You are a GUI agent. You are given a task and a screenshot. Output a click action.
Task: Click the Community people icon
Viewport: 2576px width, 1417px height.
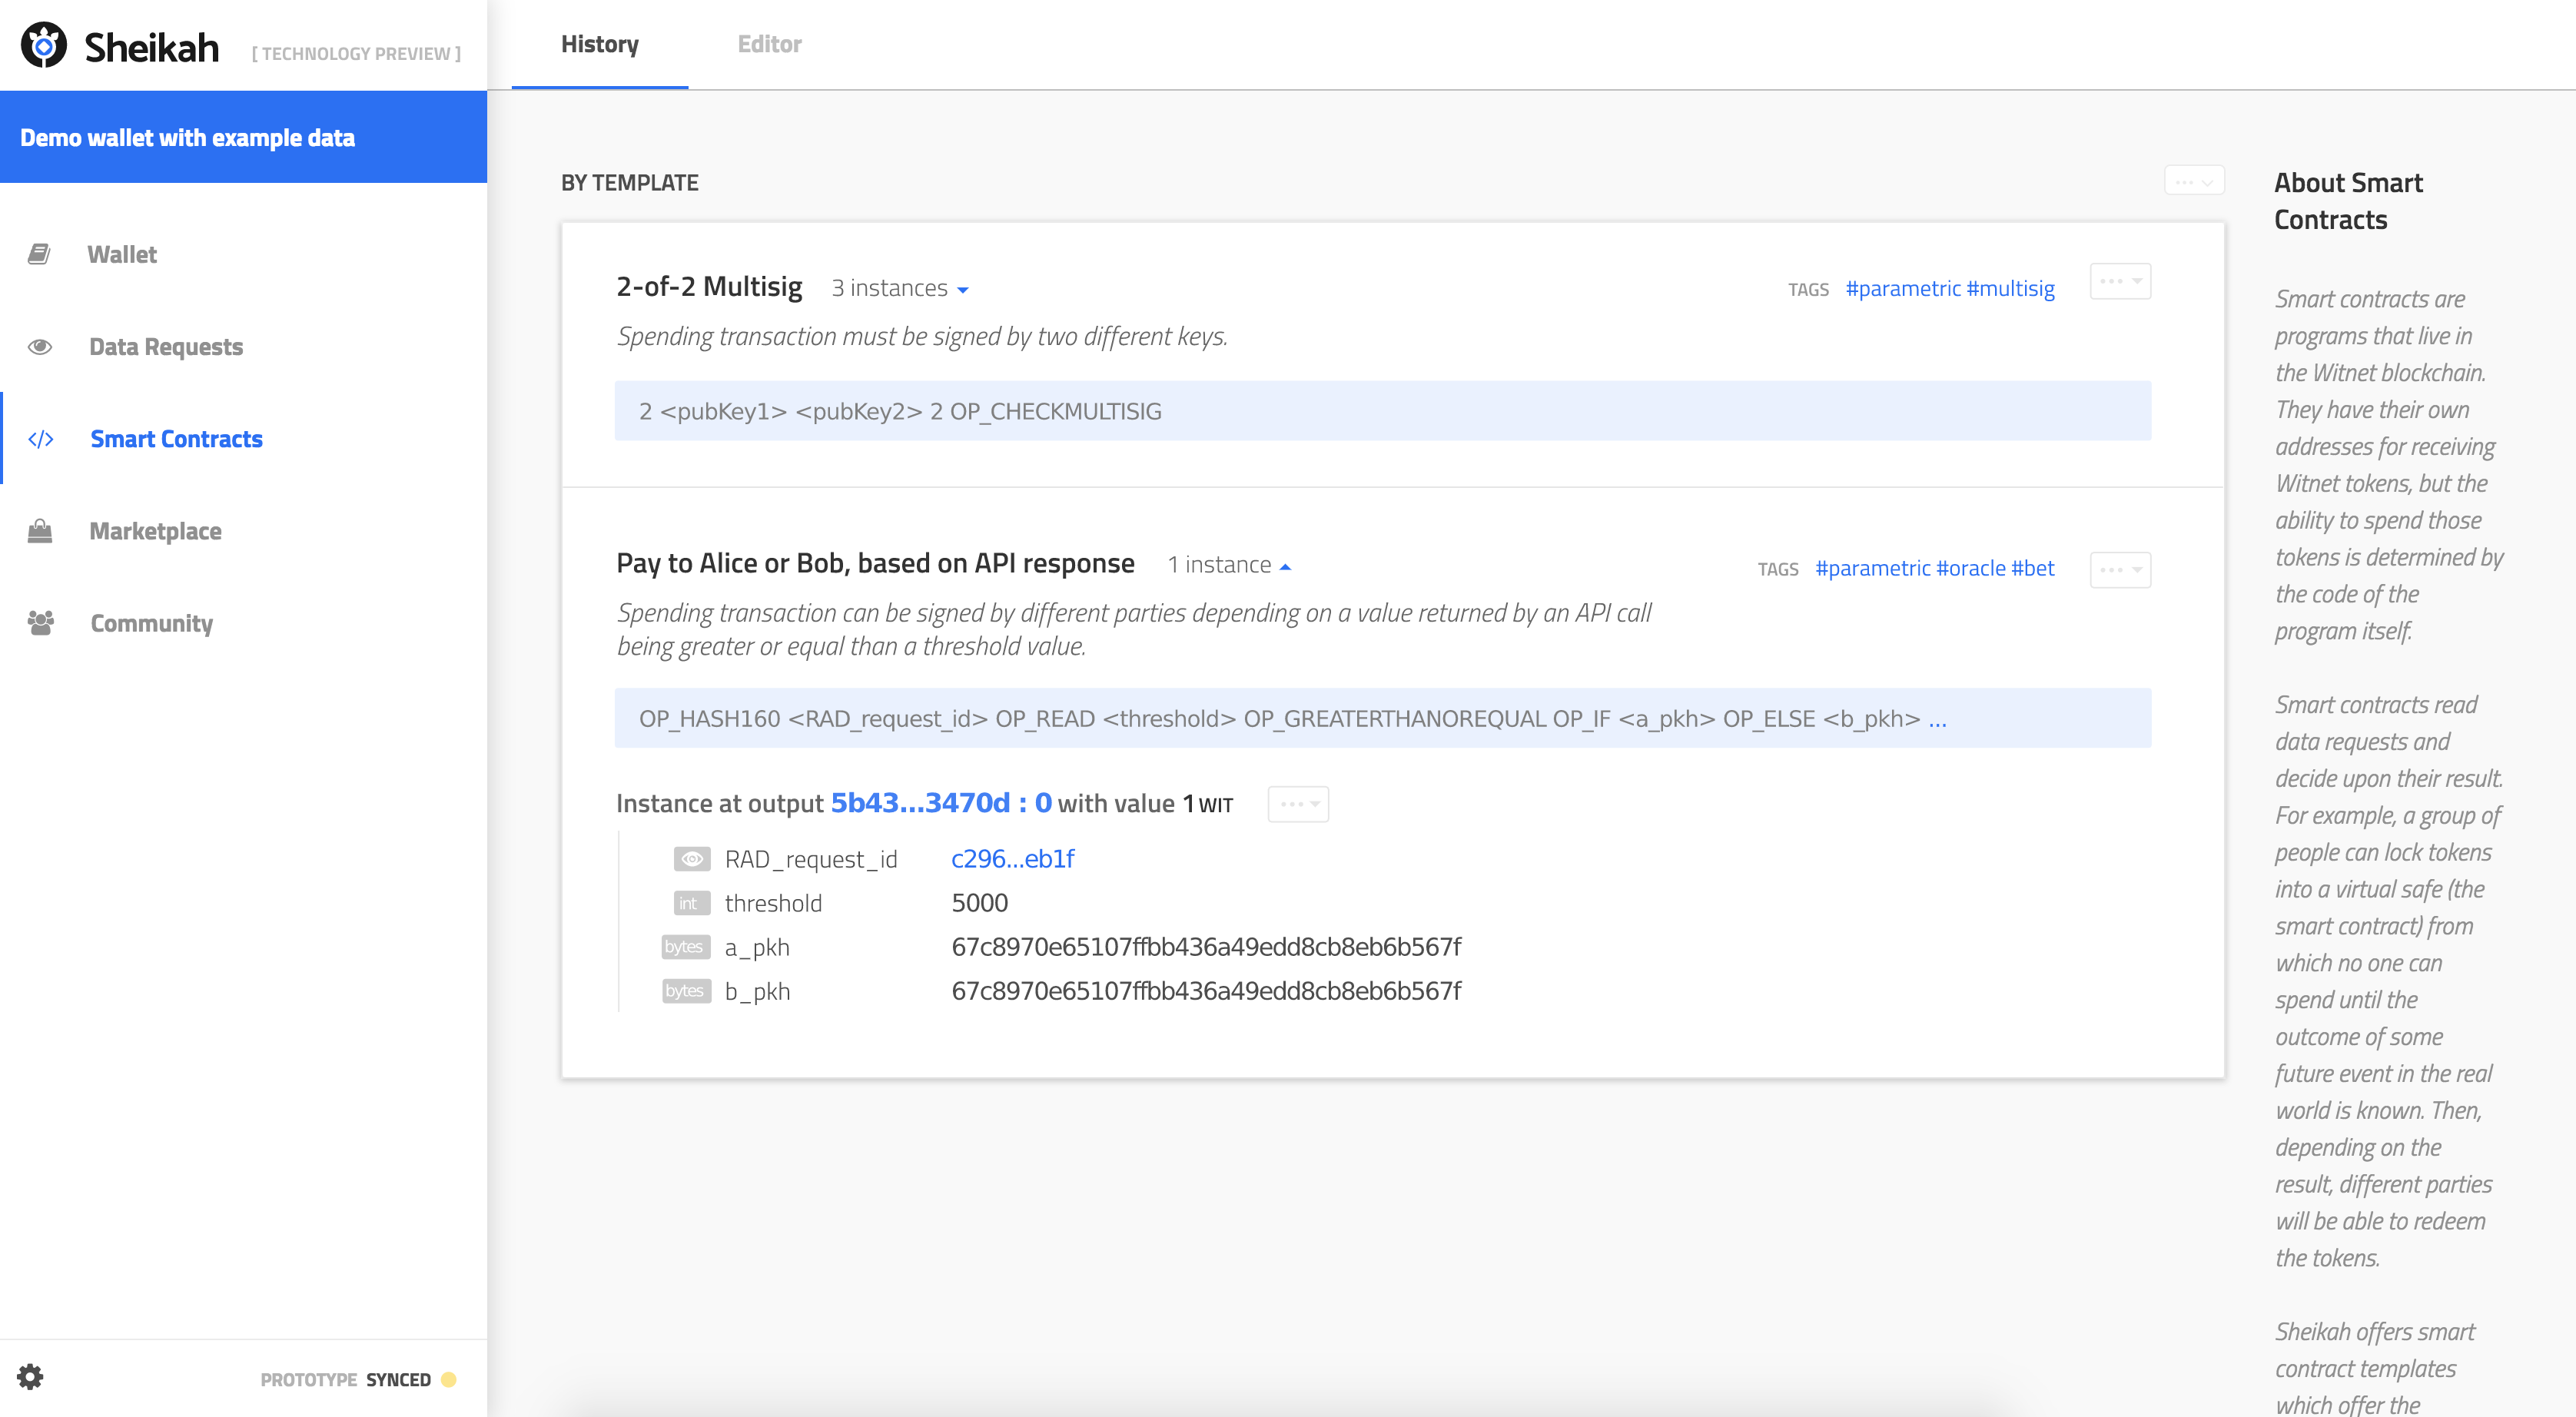(x=41, y=623)
